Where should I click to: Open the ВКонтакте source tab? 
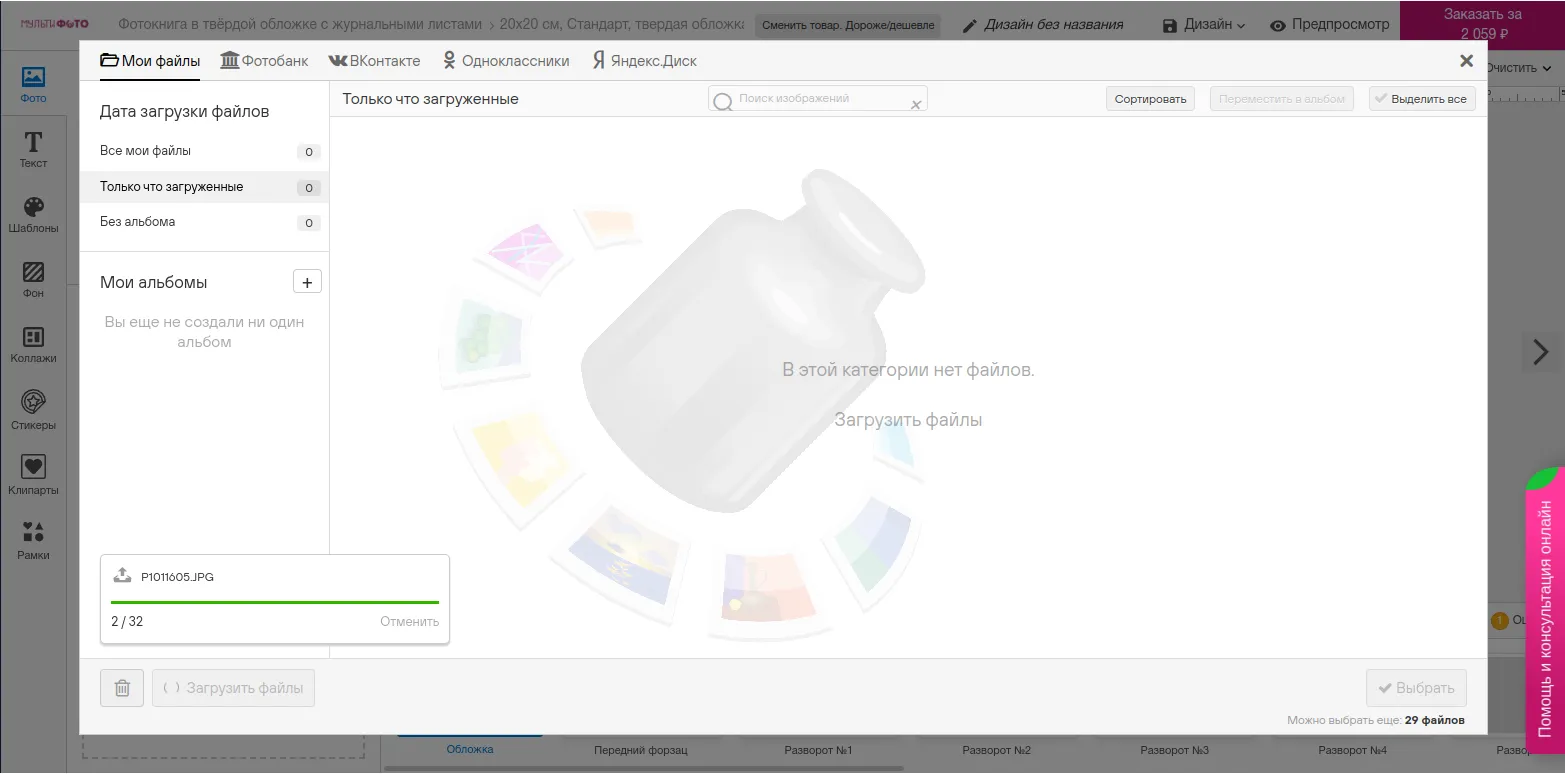374,61
